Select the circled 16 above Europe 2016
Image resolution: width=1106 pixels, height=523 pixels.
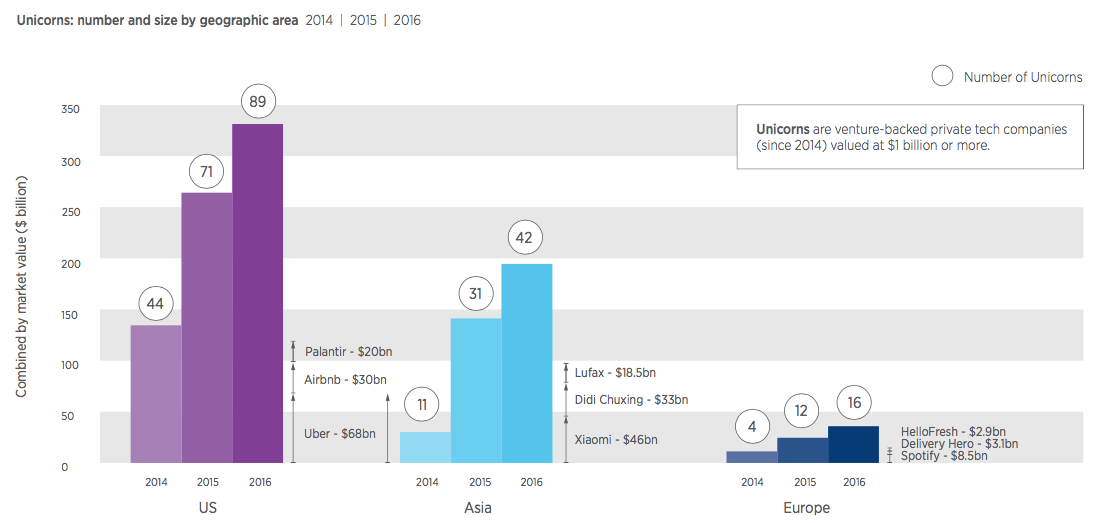[853, 402]
